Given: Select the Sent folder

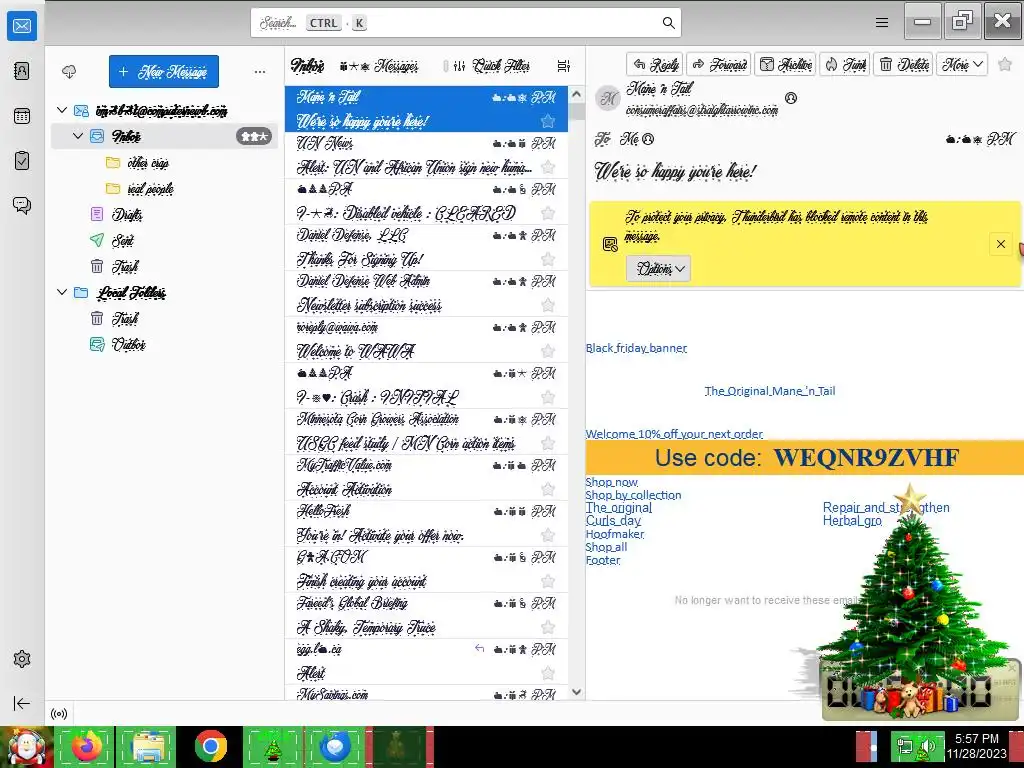Looking at the screenshot, I should pos(123,240).
